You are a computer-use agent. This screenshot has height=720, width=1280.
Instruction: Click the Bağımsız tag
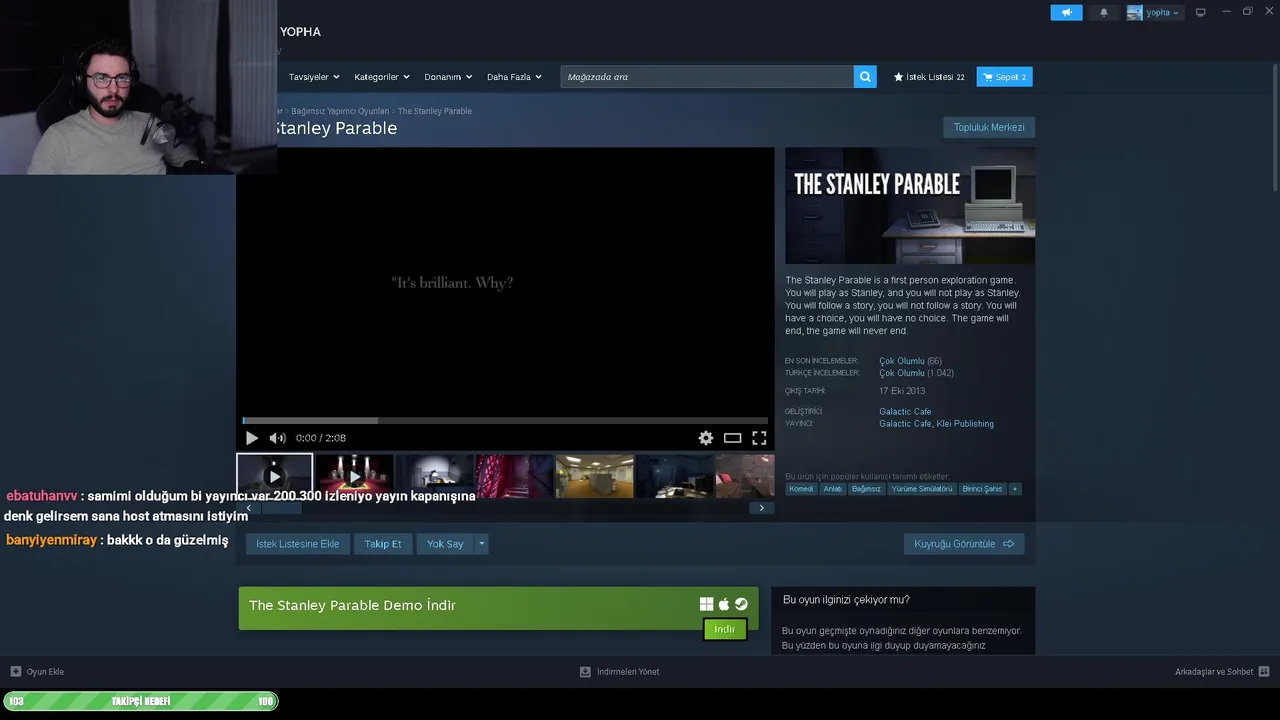tap(867, 489)
